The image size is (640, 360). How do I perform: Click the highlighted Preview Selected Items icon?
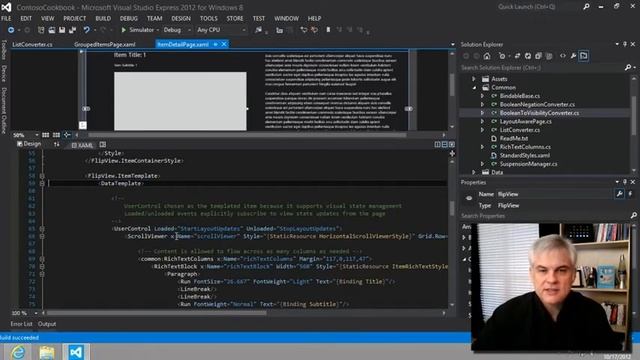click(584, 56)
